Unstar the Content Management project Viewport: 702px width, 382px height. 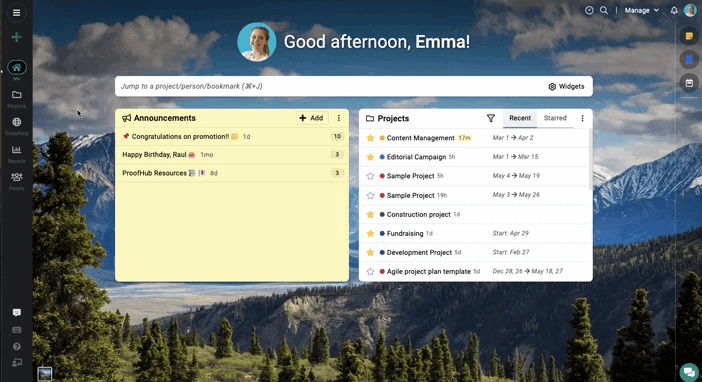tap(370, 138)
